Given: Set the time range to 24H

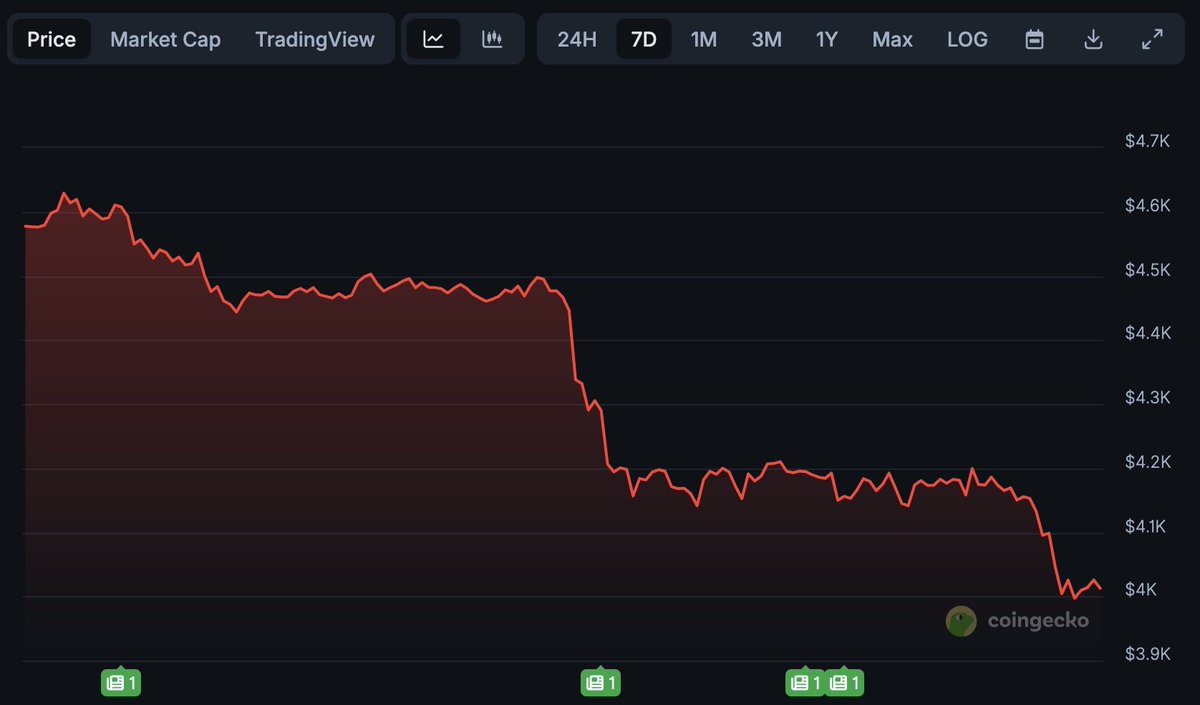Looking at the screenshot, I should (x=577, y=39).
